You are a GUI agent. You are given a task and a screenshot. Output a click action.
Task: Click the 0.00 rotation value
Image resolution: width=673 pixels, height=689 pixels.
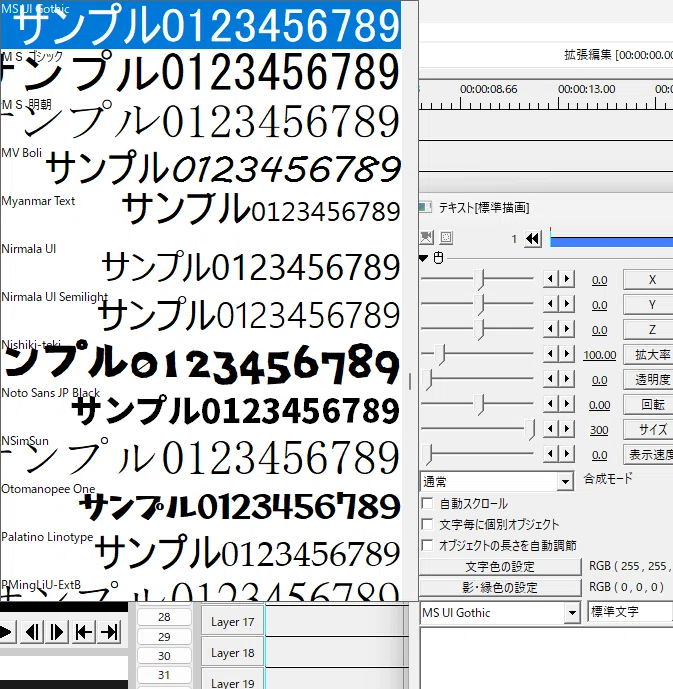[600, 405]
